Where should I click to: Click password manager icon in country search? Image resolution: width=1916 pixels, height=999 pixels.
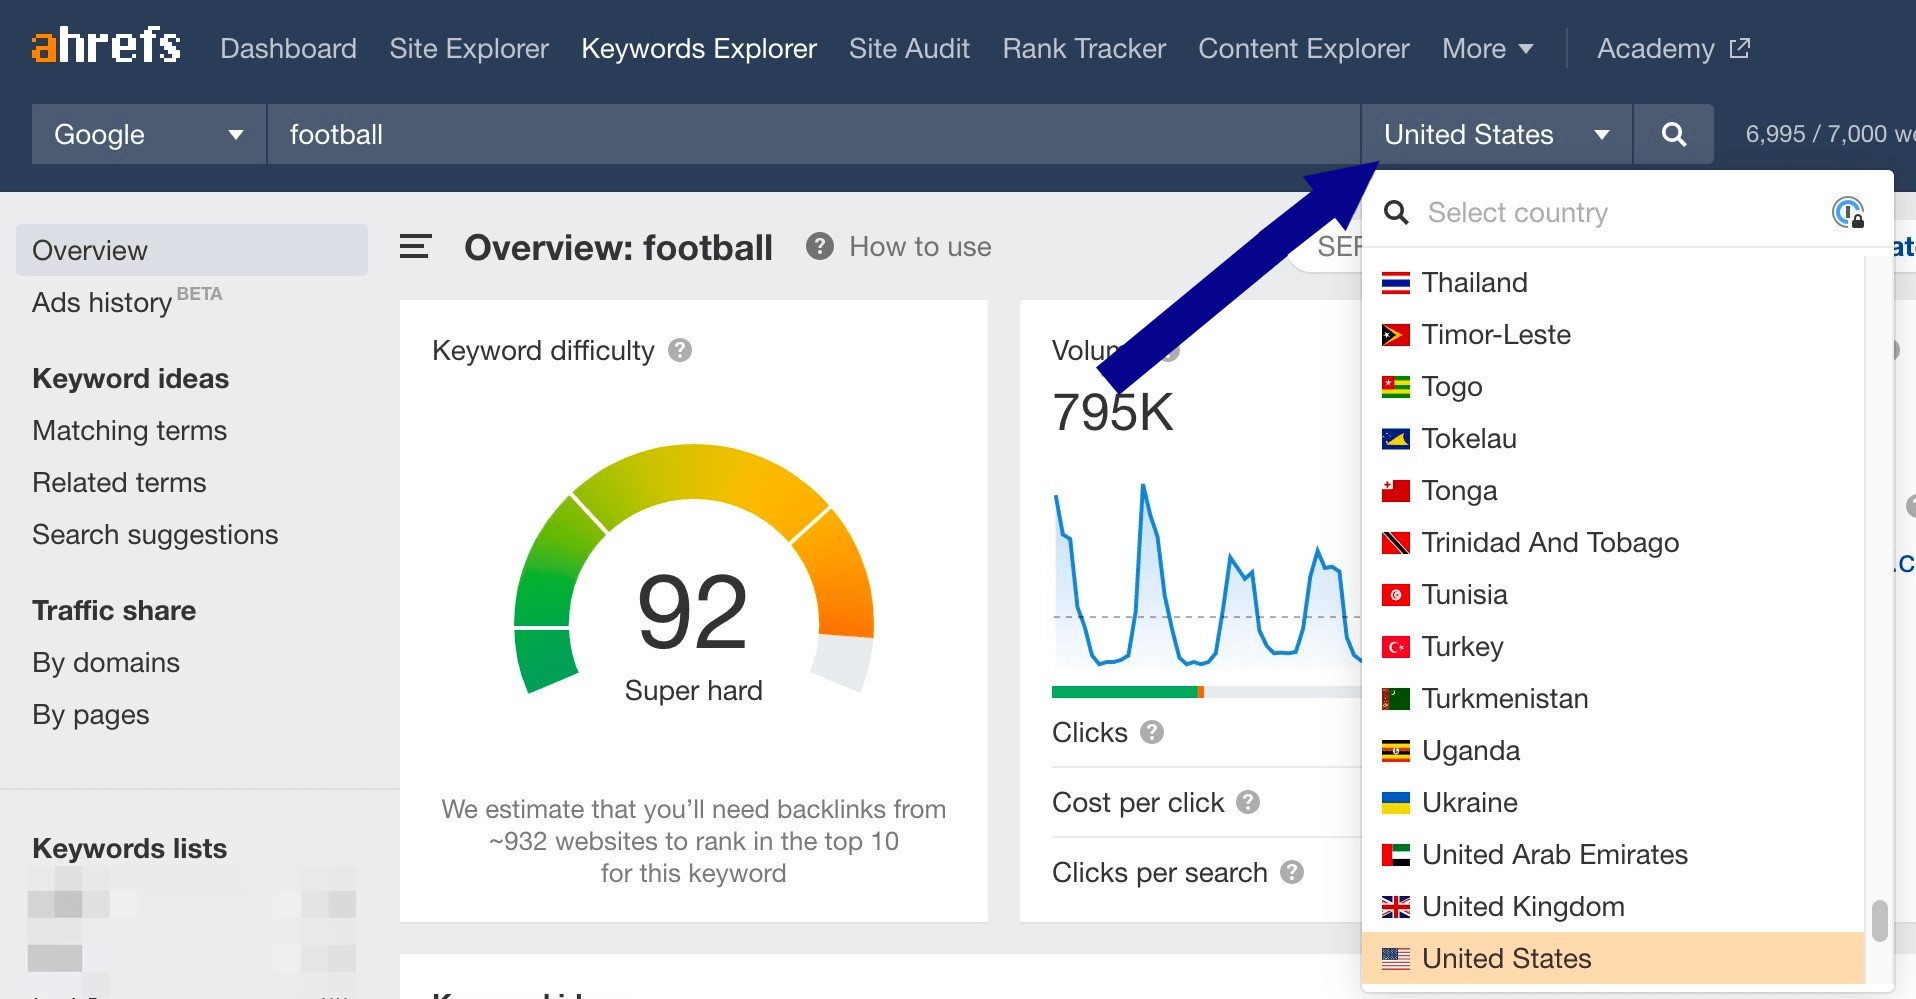(x=1848, y=212)
